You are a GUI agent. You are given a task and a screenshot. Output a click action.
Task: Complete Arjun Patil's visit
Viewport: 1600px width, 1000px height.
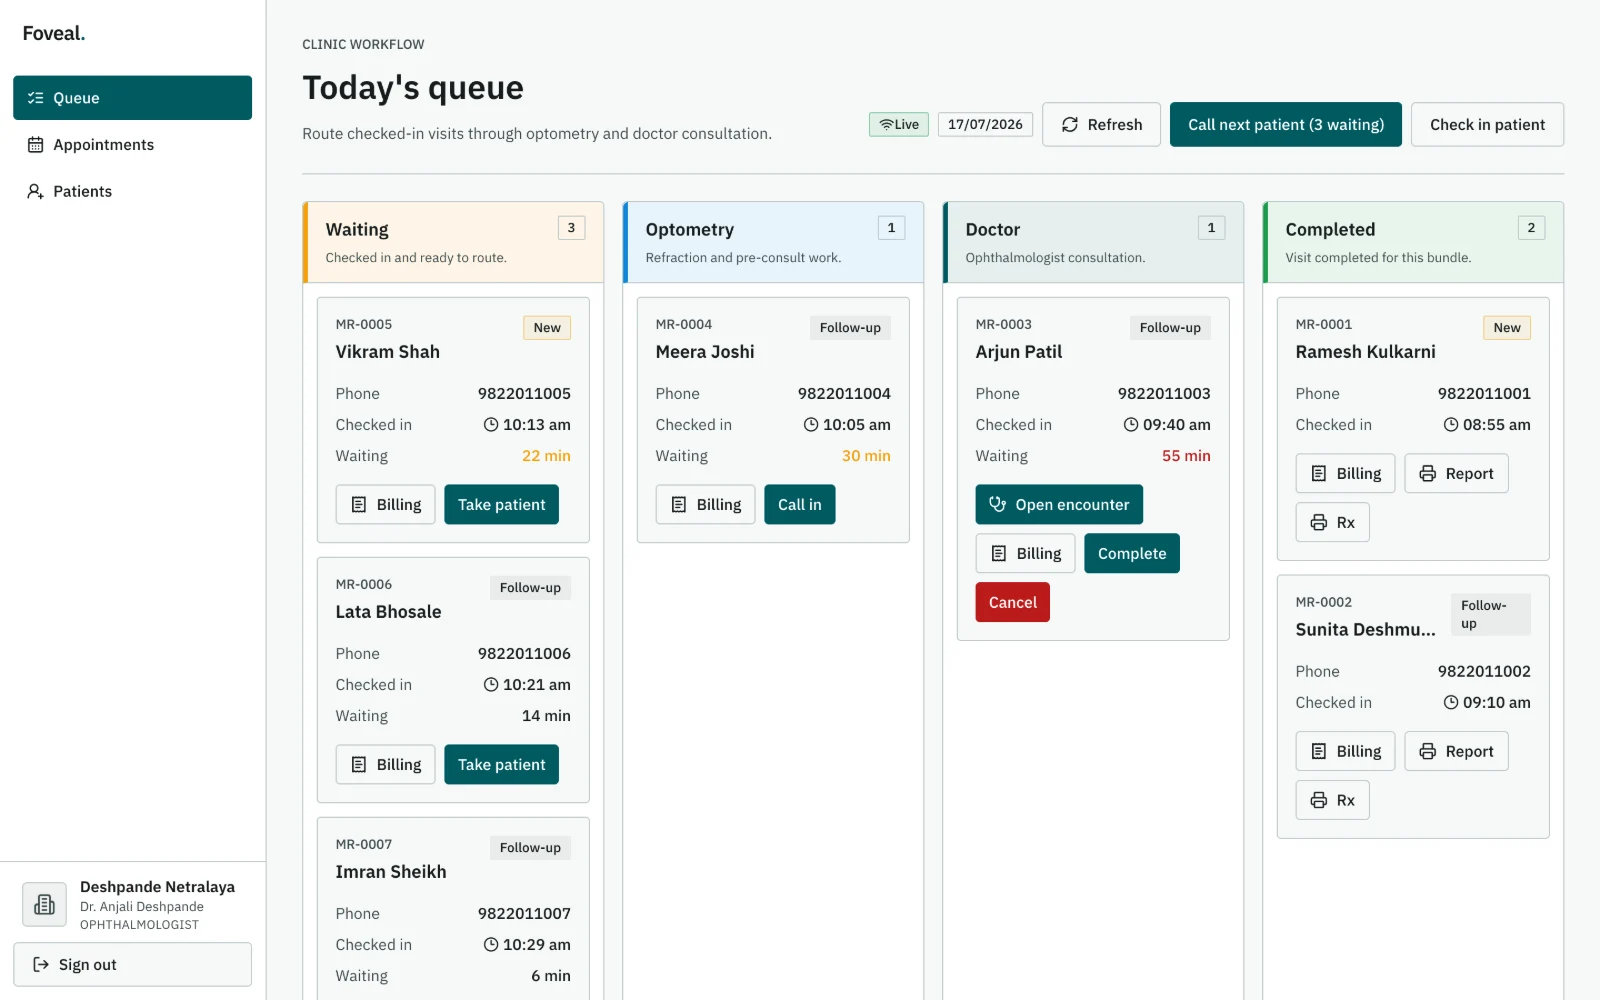pos(1132,554)
